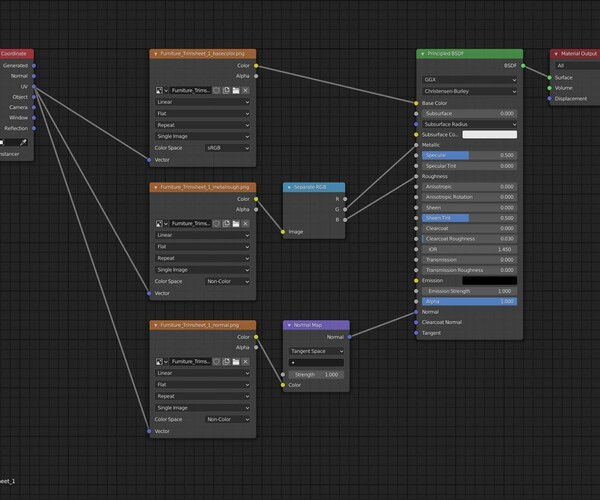Collapse the Material Output node

556,54
